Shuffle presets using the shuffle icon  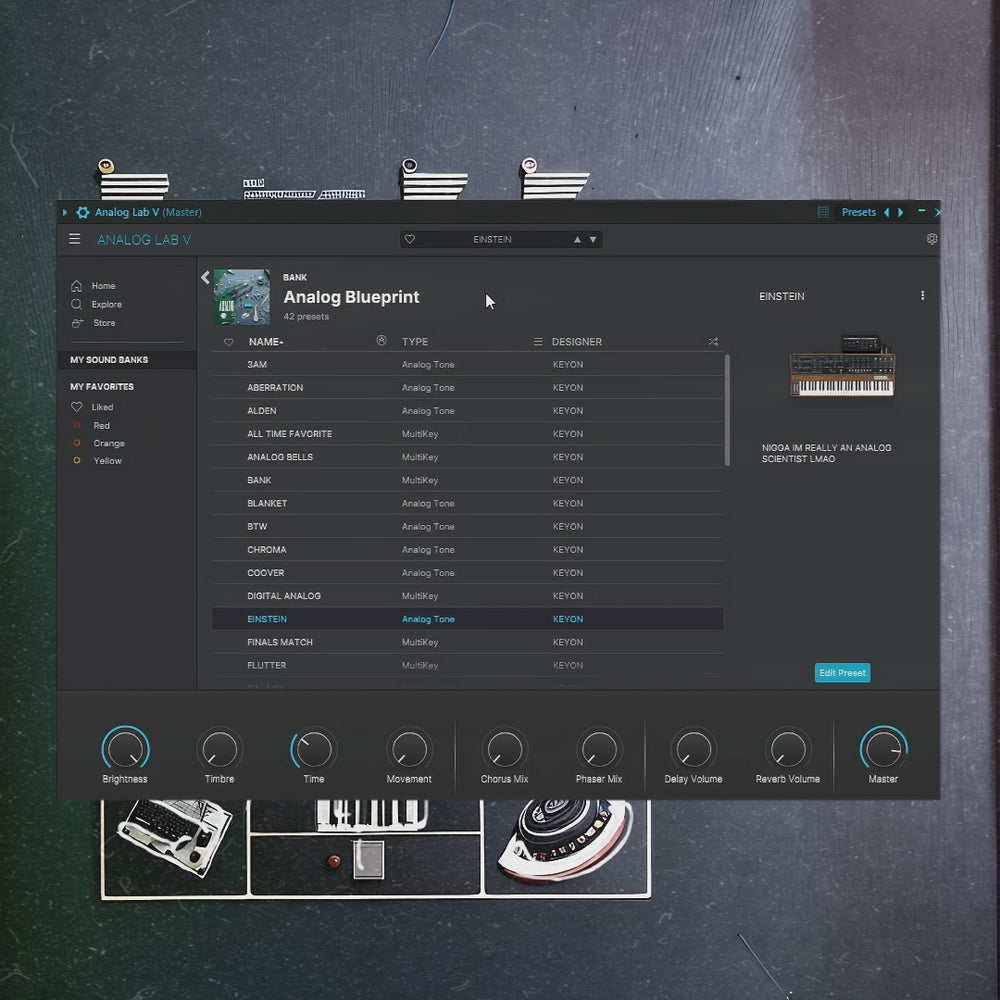[x=712, y=341]
